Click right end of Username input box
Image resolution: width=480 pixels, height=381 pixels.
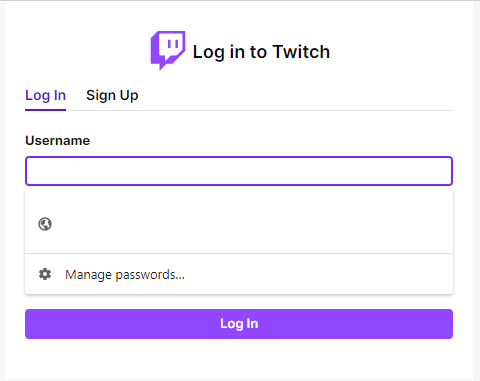(x=440, y=171)
